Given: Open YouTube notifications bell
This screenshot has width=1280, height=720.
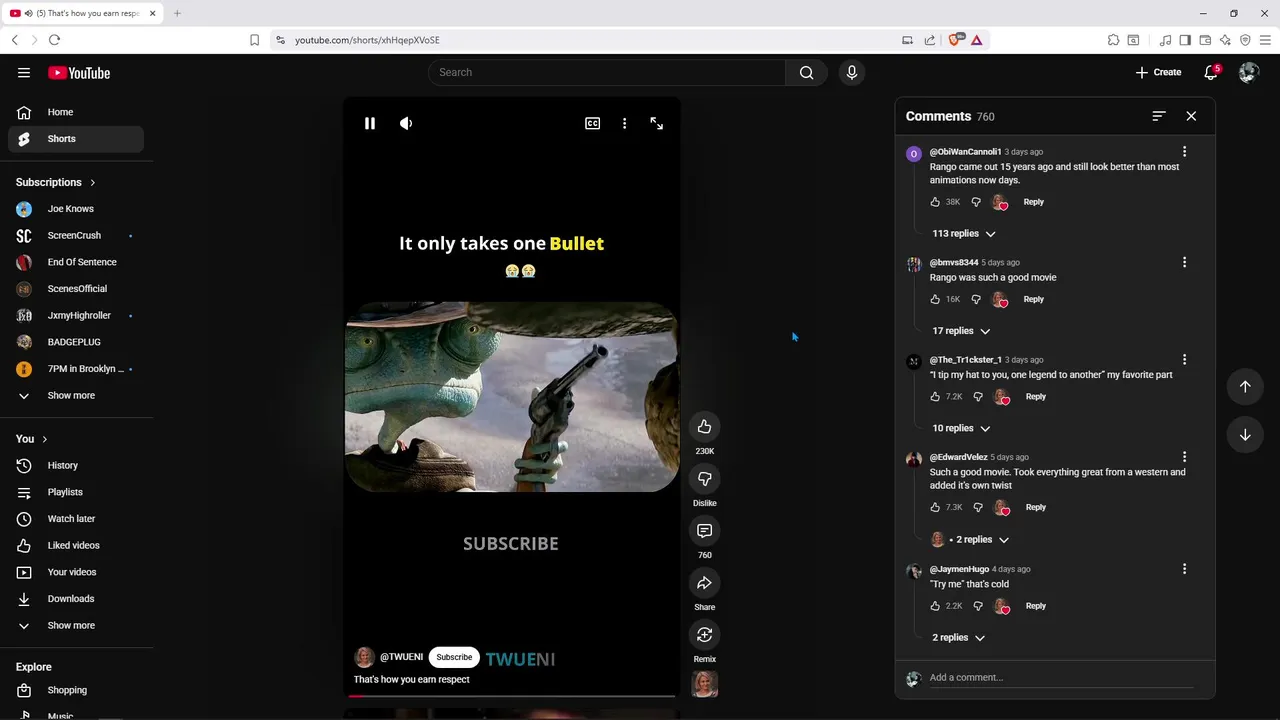Looking at the screenshot, I should pos(1211,72).
